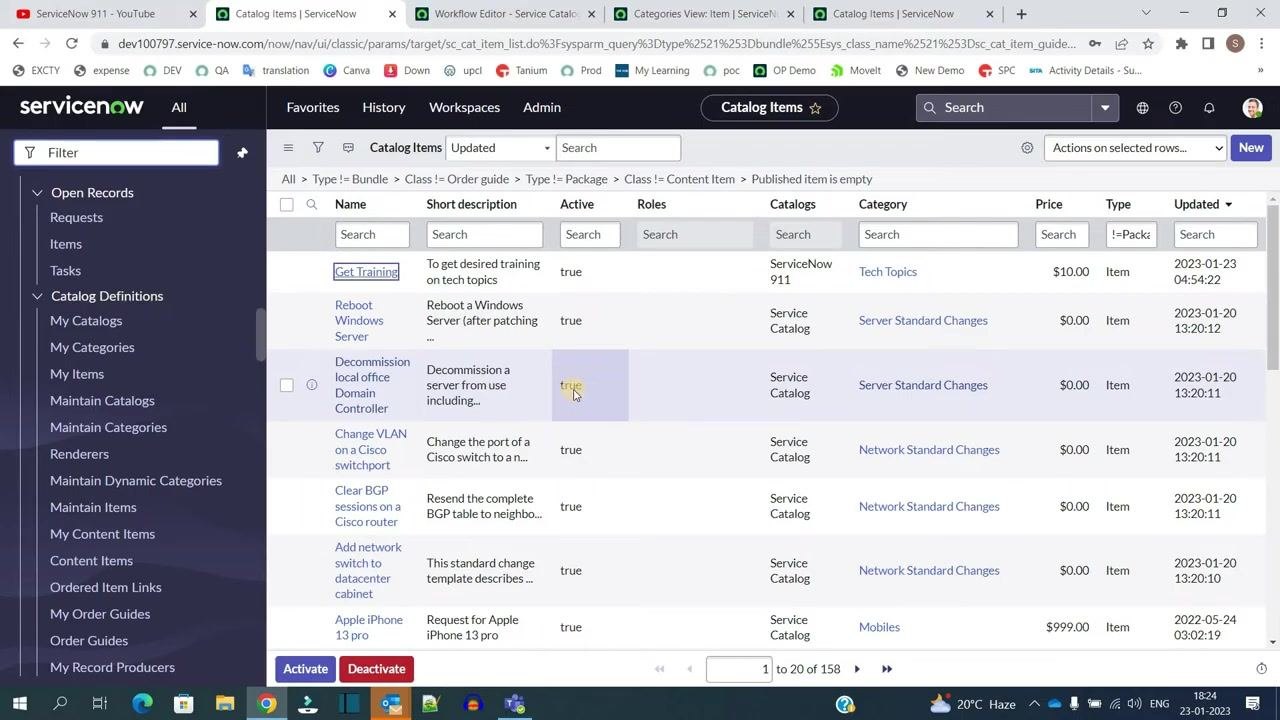Open the Tech Topics category link
Screen dimensions: 1280x720
click(x=888, y=272)
